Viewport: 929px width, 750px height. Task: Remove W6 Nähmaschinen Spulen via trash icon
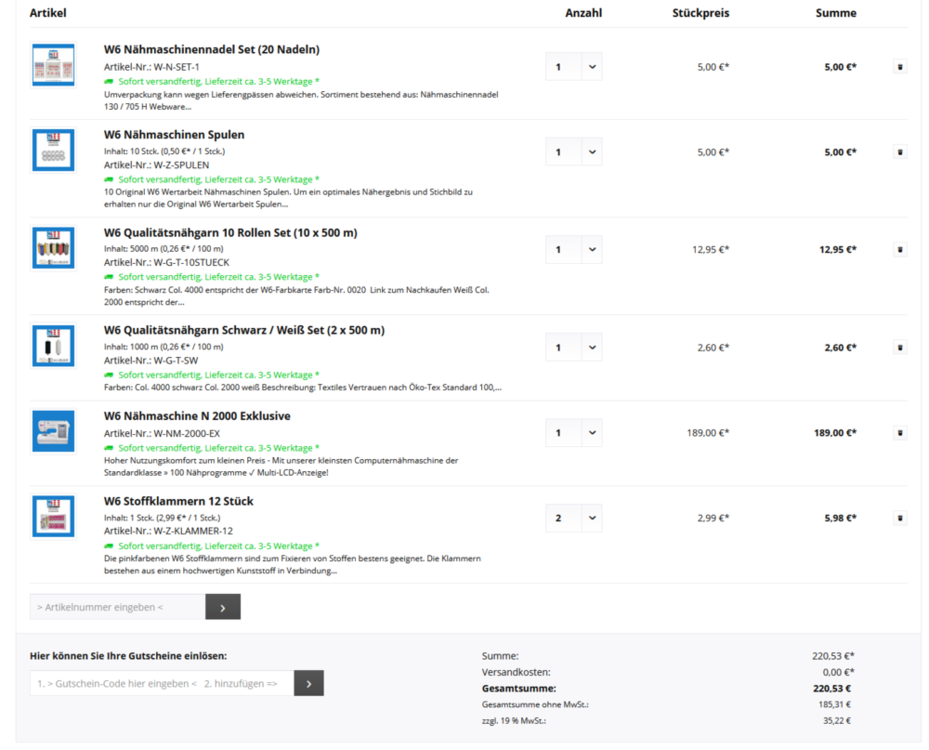pyautogui.click(x=899, y=152)
